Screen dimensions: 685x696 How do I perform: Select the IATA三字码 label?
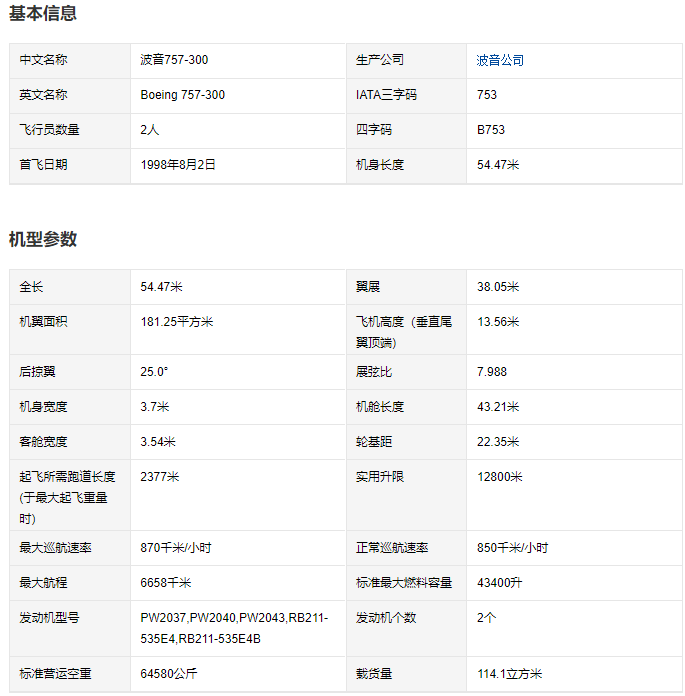click(x=386, y=95)
